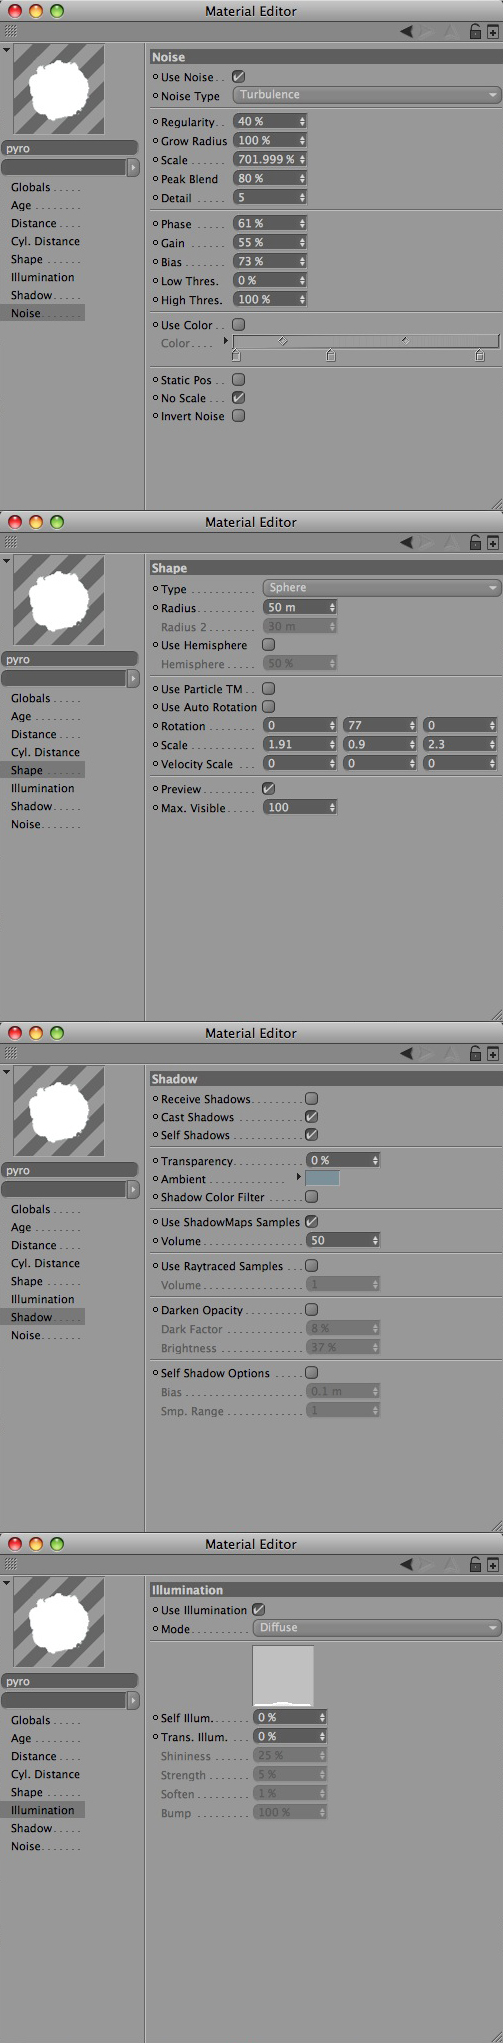Click the Noise Color gradient bar

point(366,342)
